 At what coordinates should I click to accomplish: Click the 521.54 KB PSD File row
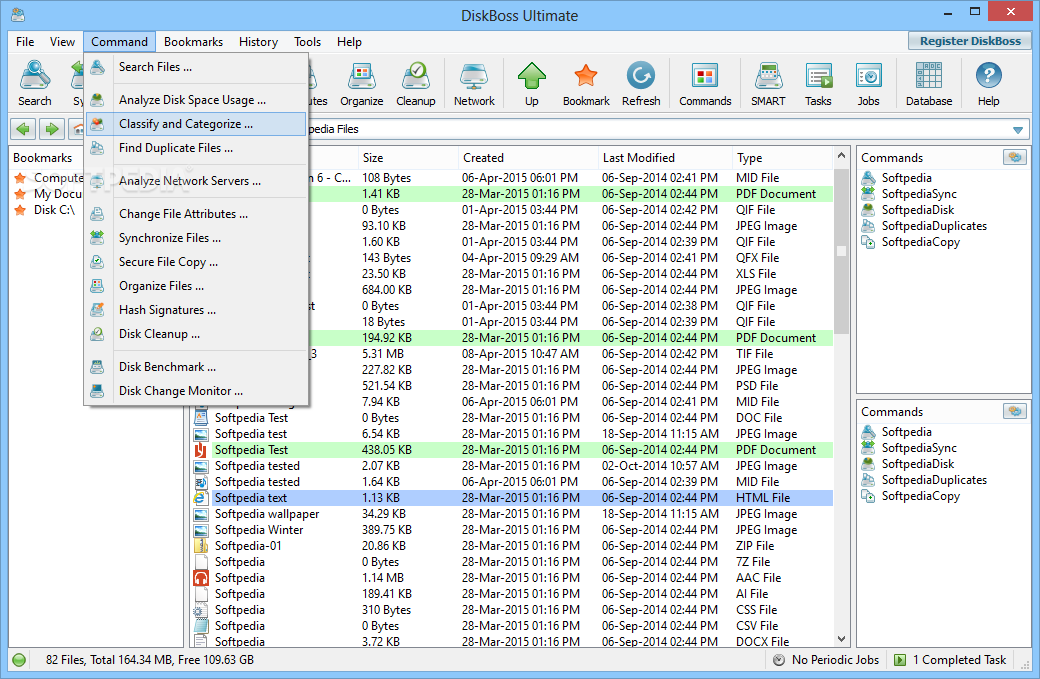click(x=570, y=386)
